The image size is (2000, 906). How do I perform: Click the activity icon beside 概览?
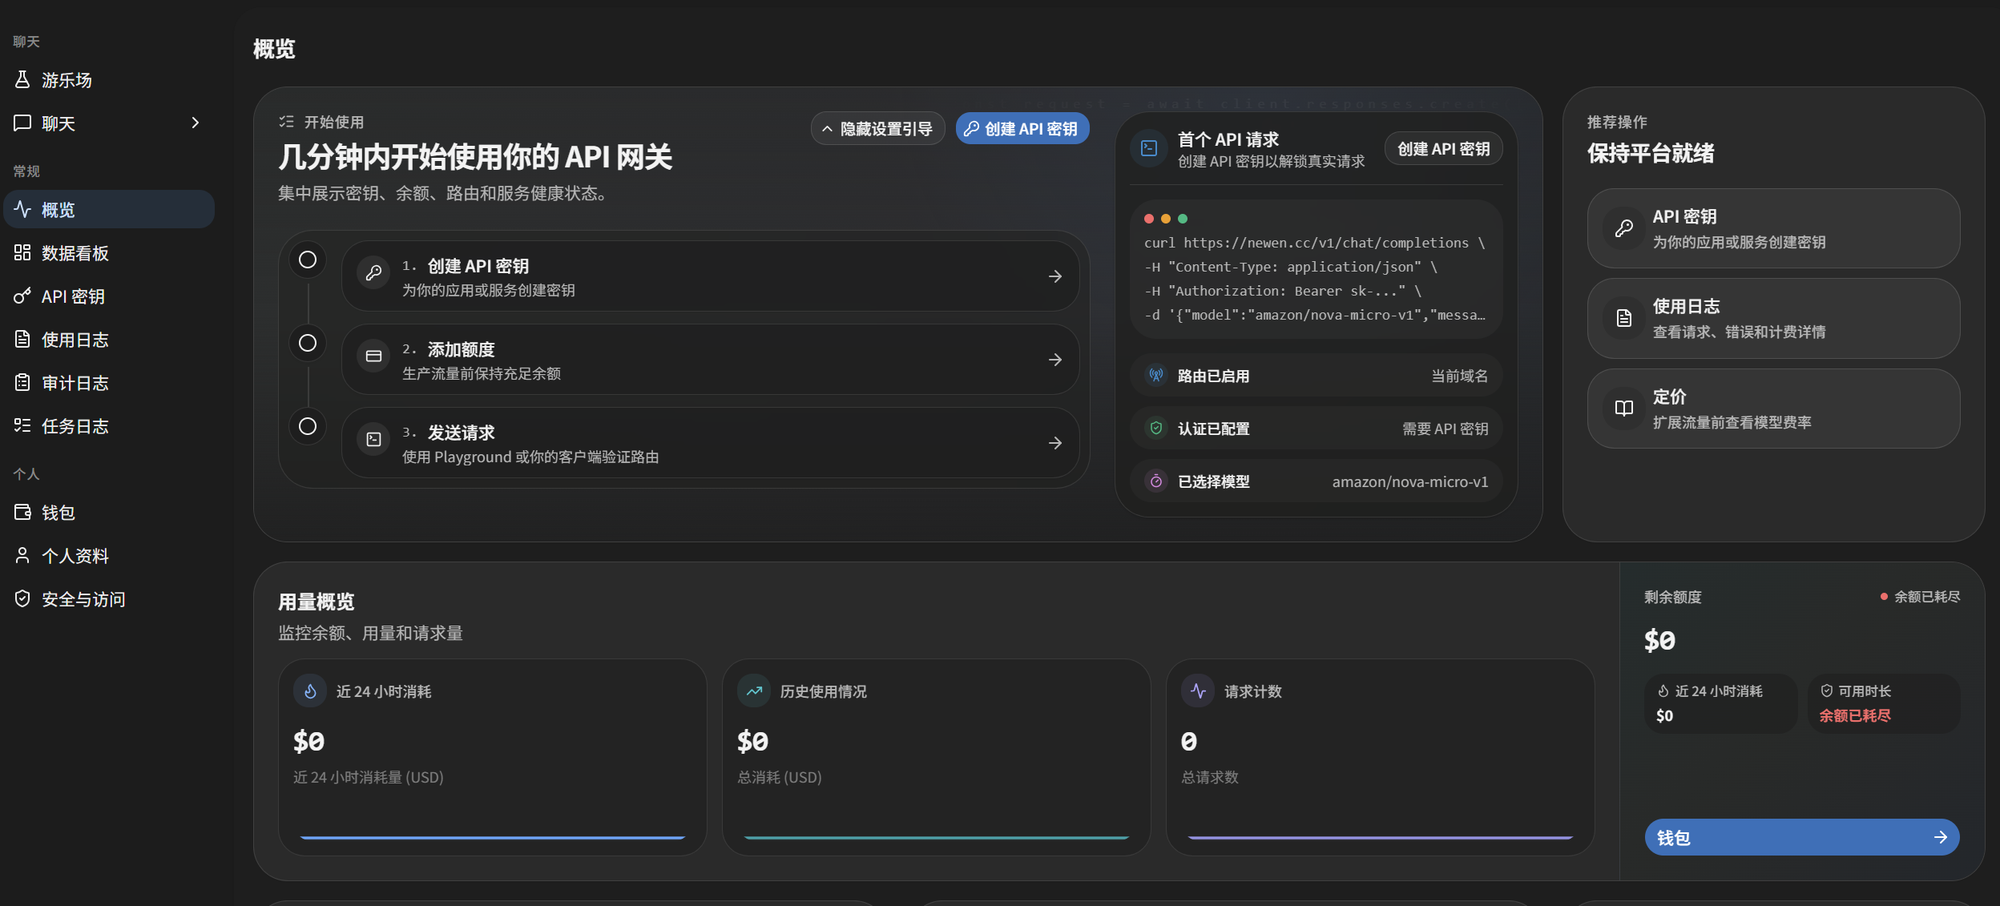click(x=22, y=209)
